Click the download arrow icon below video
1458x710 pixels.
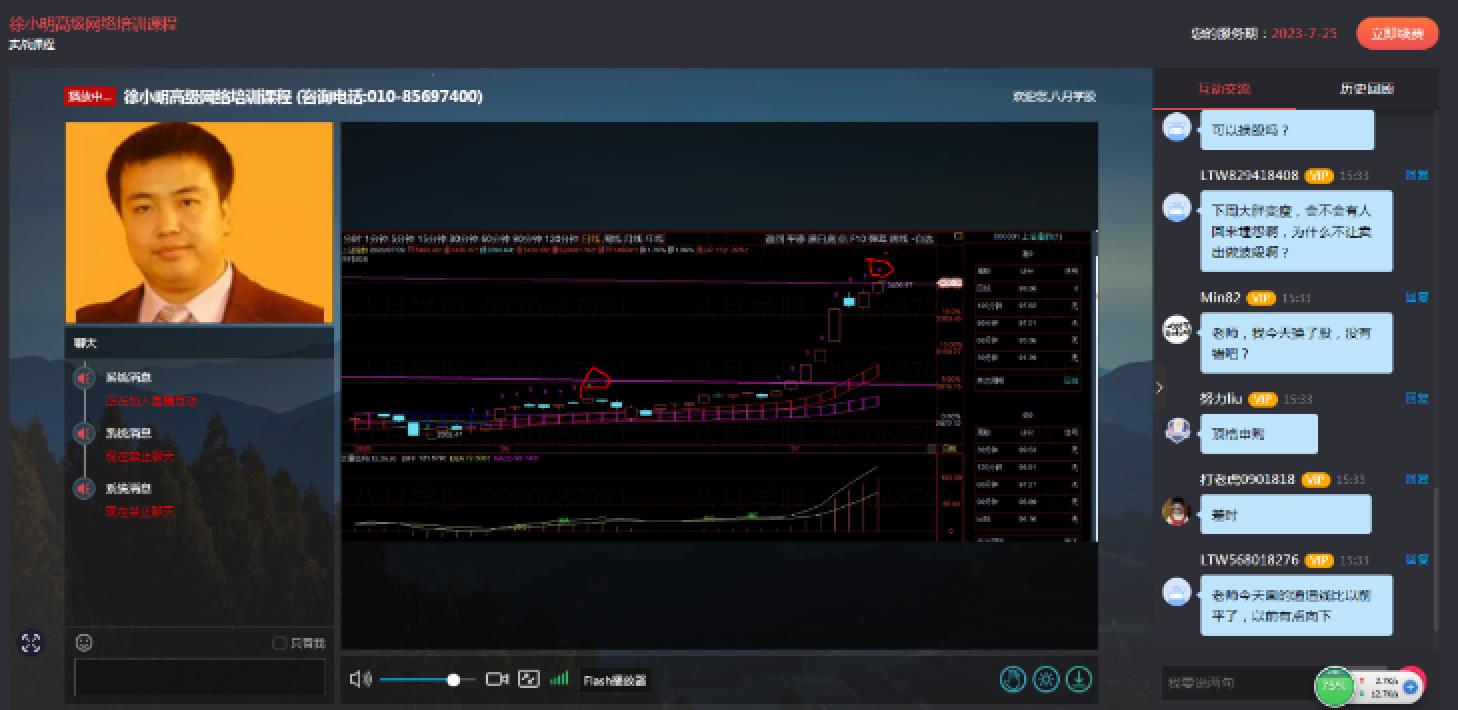coord(1078,680)
